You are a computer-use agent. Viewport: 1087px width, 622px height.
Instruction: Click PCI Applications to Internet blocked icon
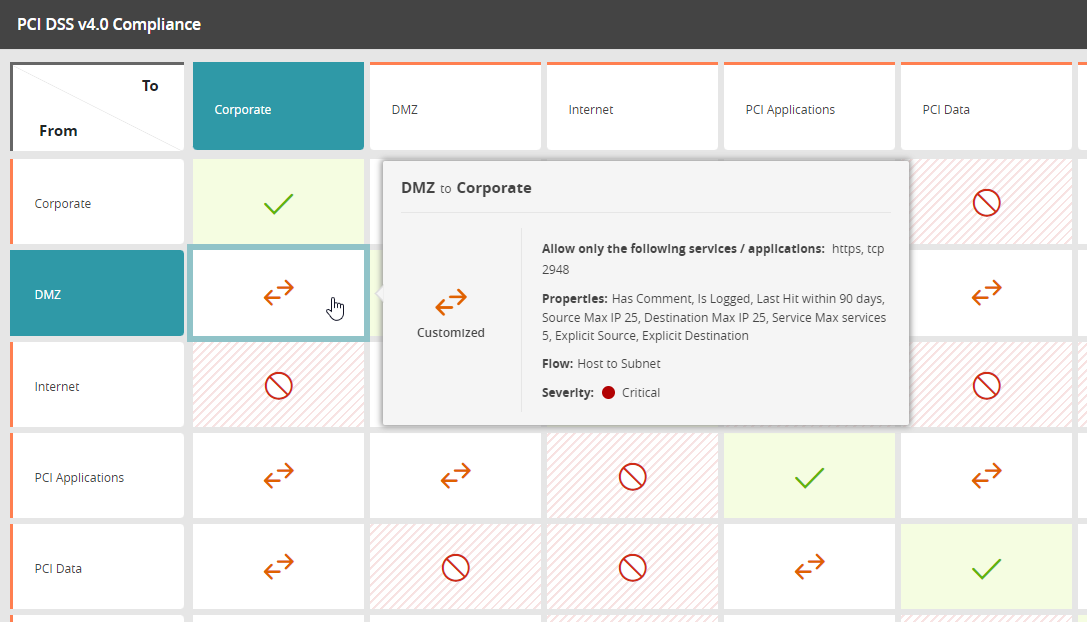[632, 477]
